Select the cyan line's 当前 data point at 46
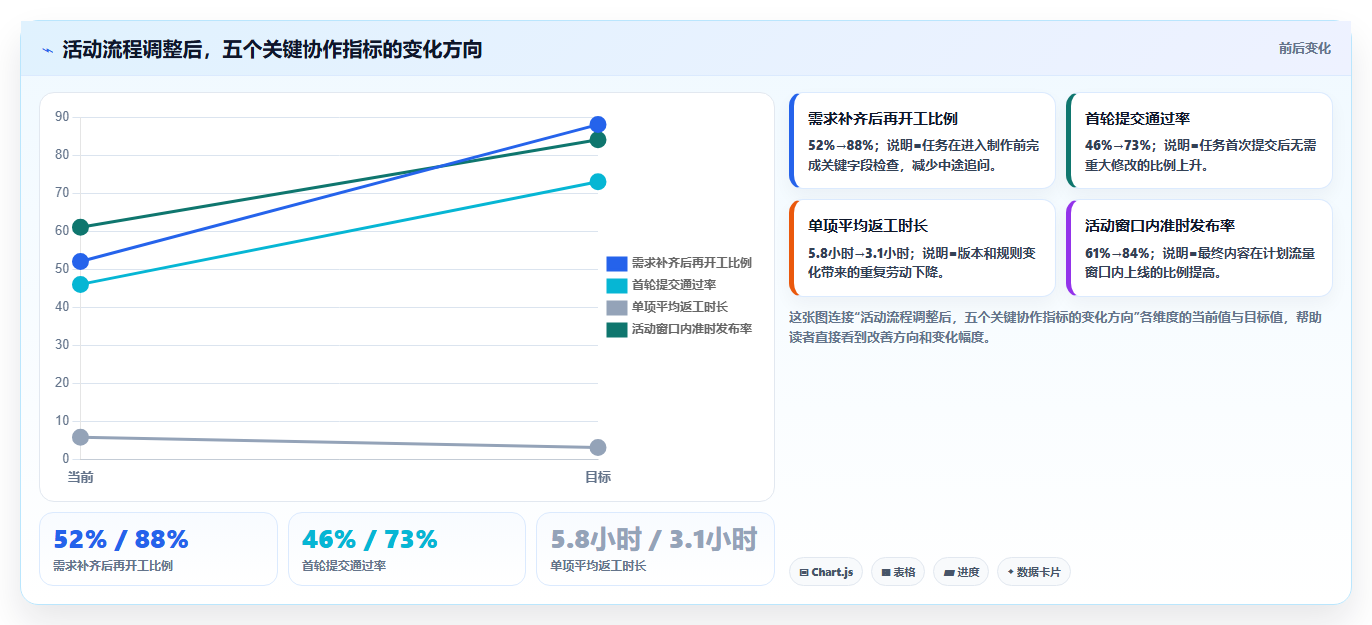 coord(80,285)
